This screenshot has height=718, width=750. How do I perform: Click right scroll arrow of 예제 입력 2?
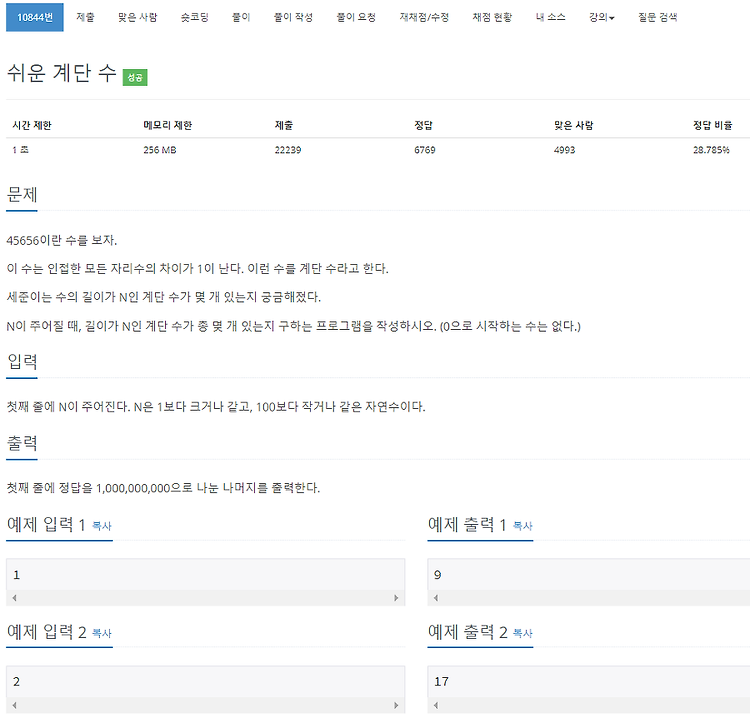[396, 705]
